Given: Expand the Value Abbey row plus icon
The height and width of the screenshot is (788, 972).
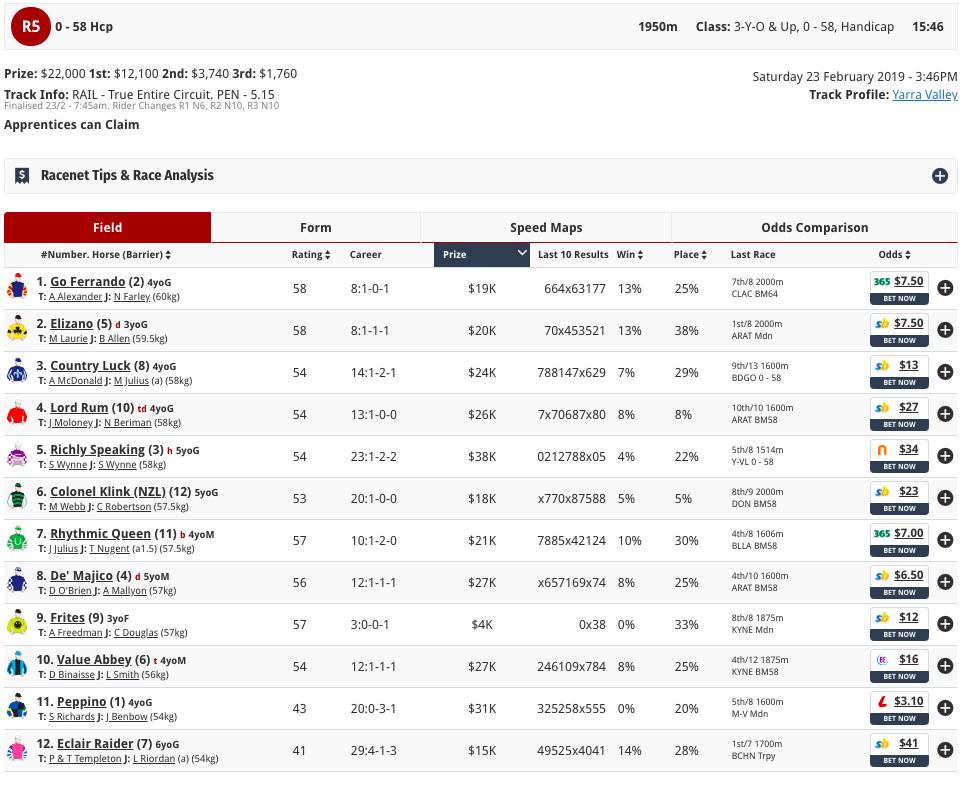Looking at the screenshot, I should (945, 666).
